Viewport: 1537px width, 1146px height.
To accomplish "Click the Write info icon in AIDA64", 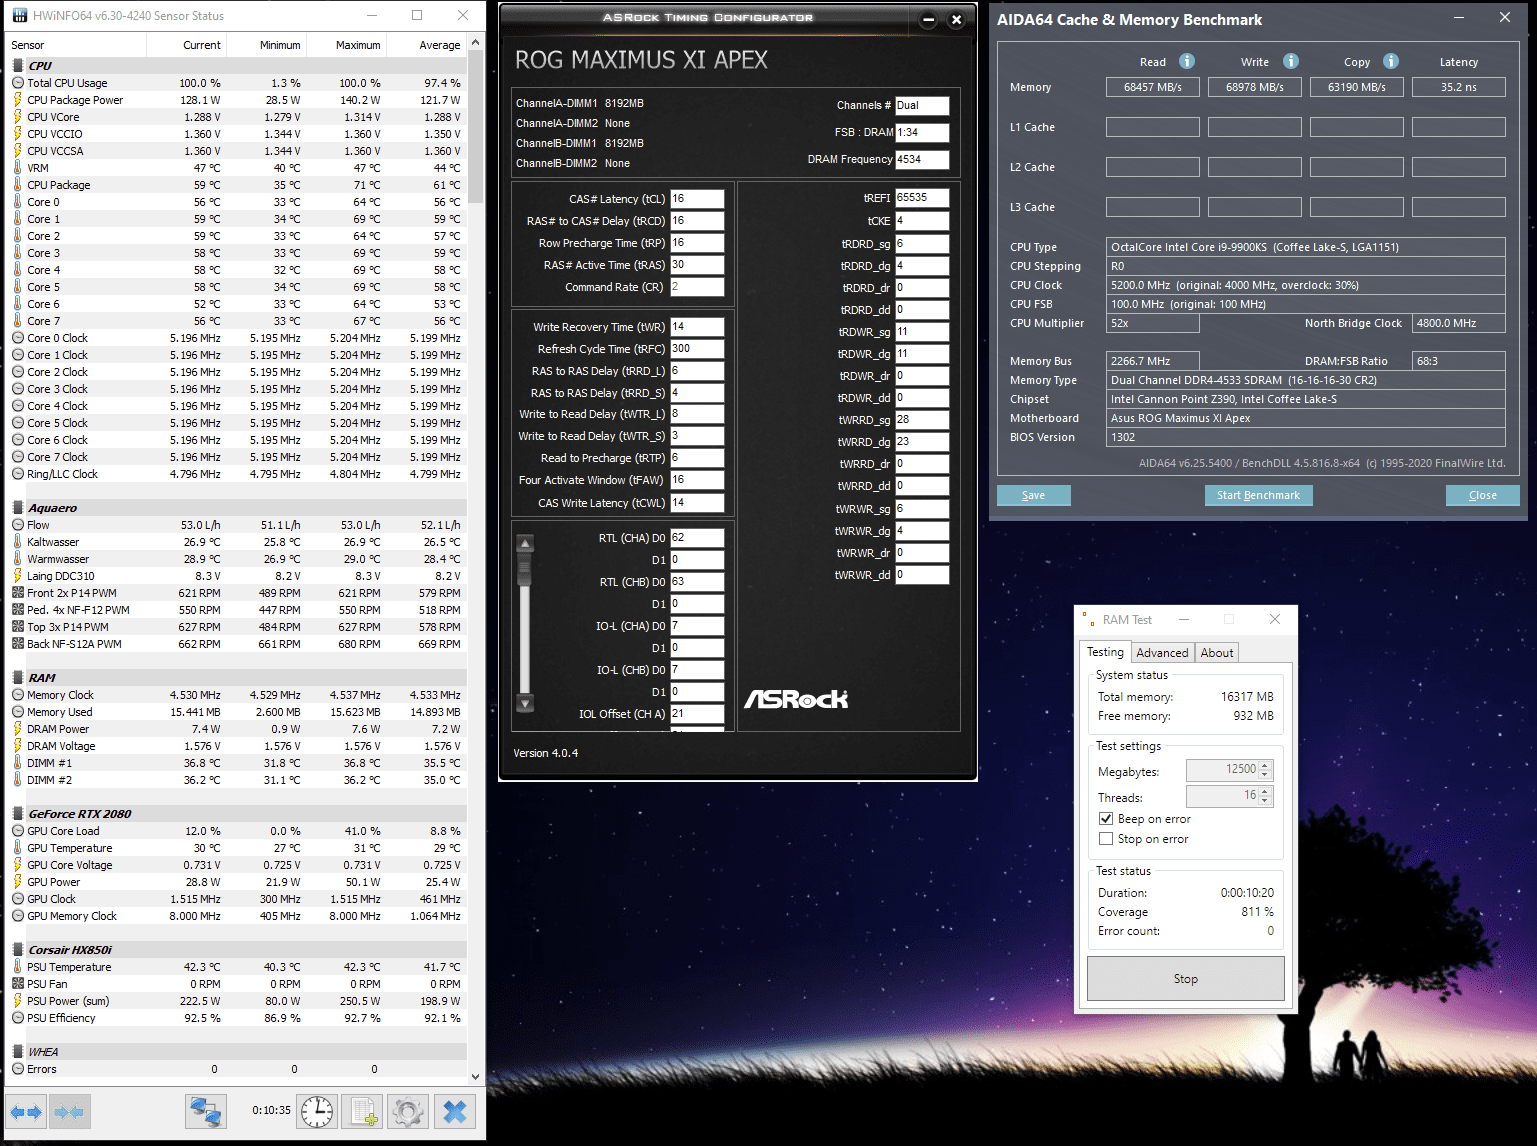I will click(1291, 61).
